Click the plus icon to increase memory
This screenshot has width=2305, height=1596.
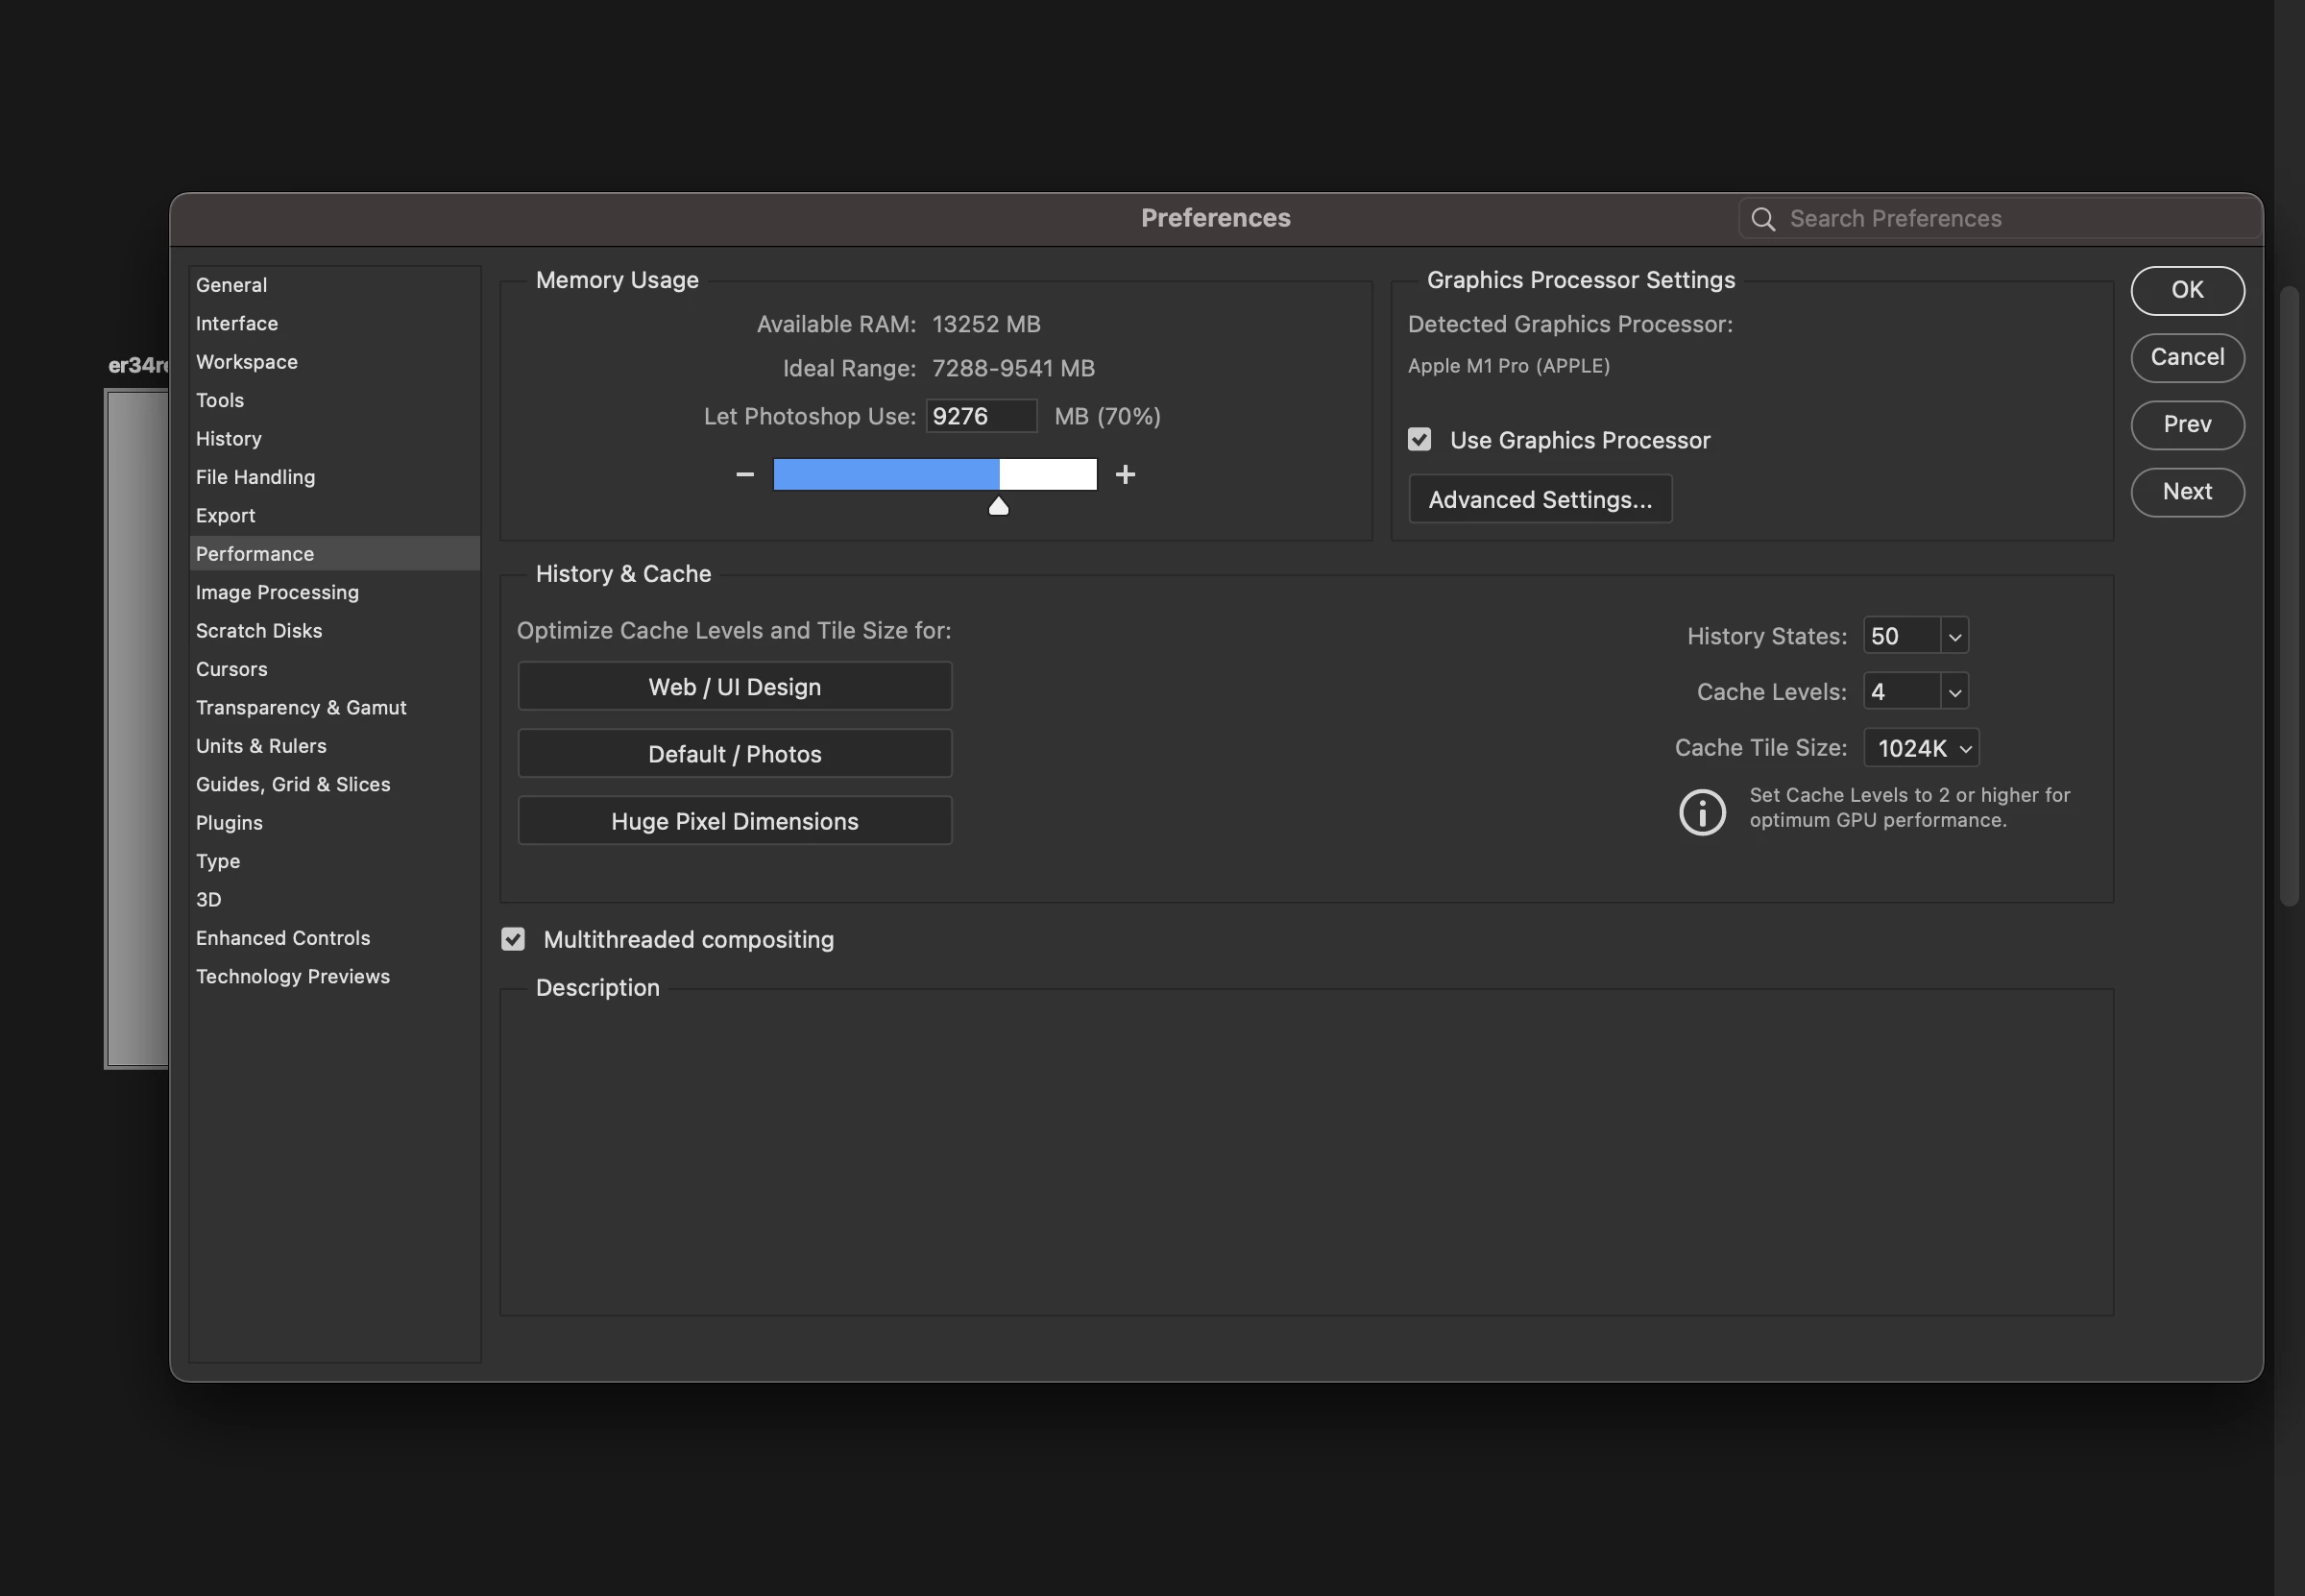[1125, 474]
